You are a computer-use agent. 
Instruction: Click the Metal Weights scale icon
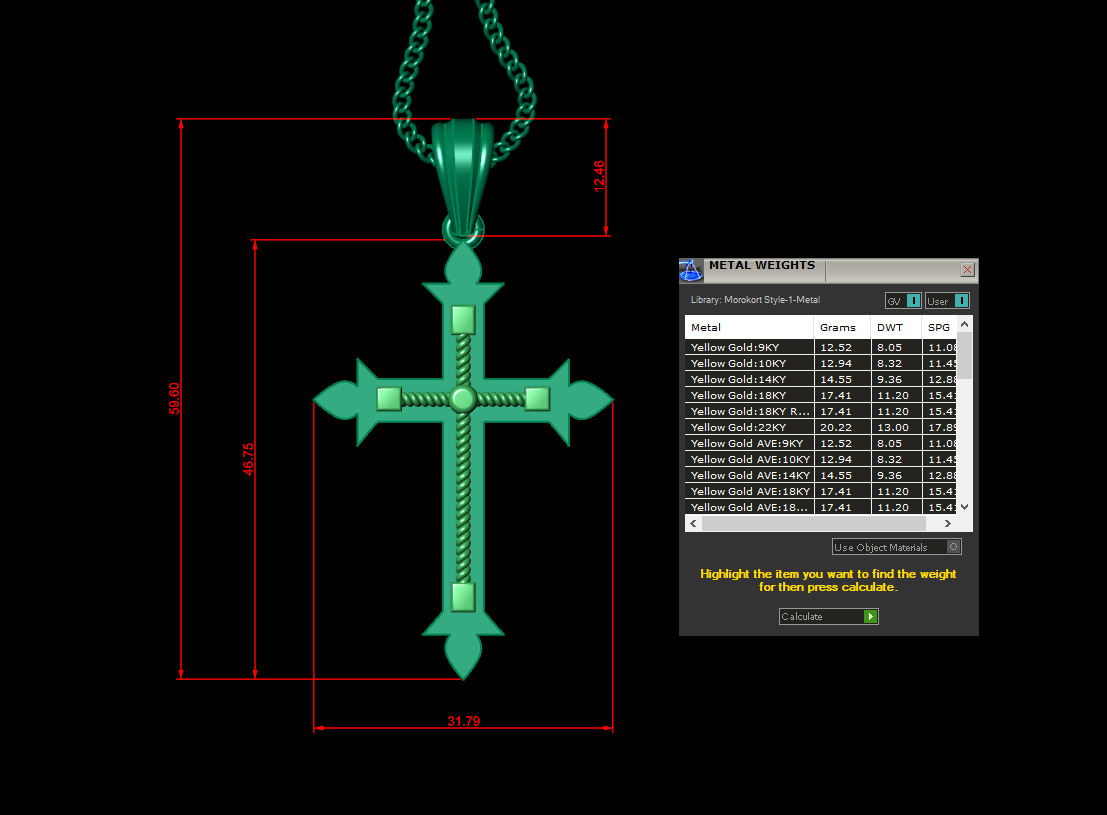click(690, 270)
